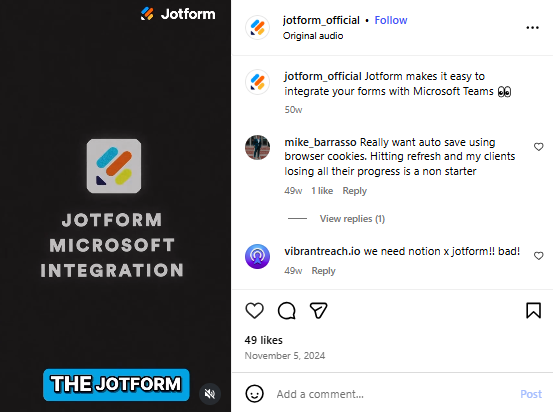Image resolution: width=553 pixels, height=412 pixels.
Task: Open Original audio link
Action: click(313, 36)
